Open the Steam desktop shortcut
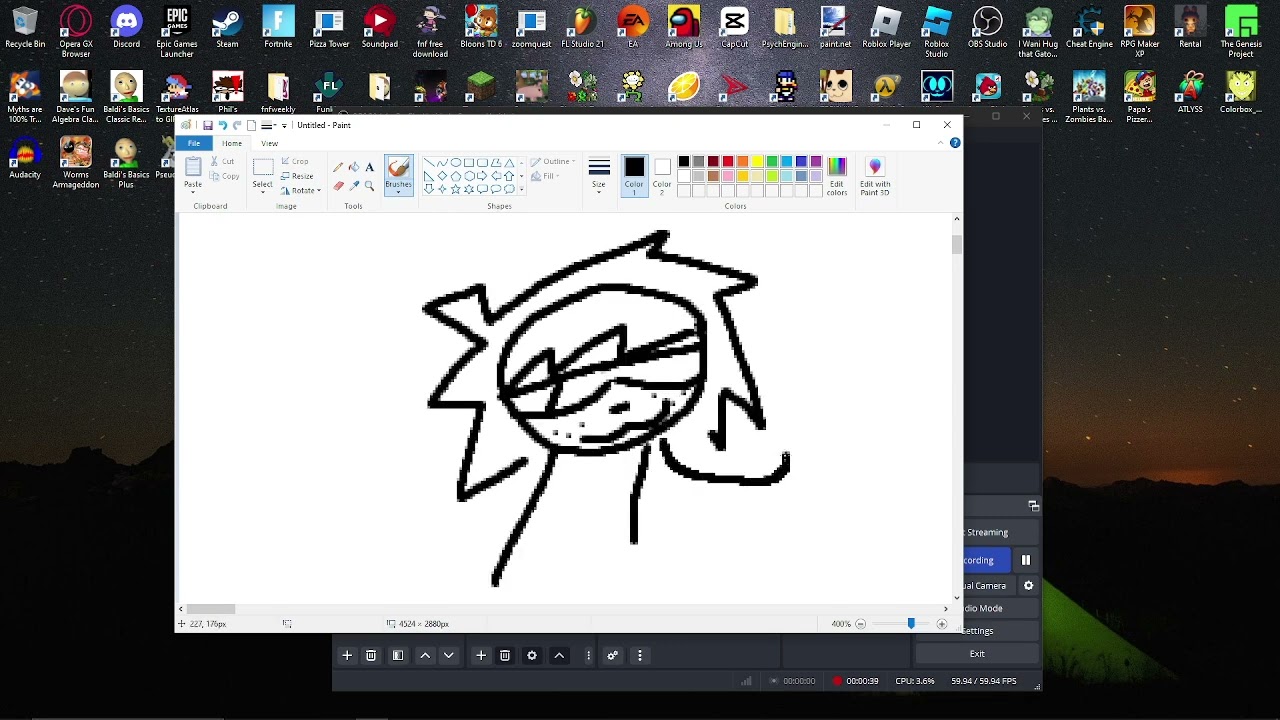 pyautogui.click(x=227, y=28)
